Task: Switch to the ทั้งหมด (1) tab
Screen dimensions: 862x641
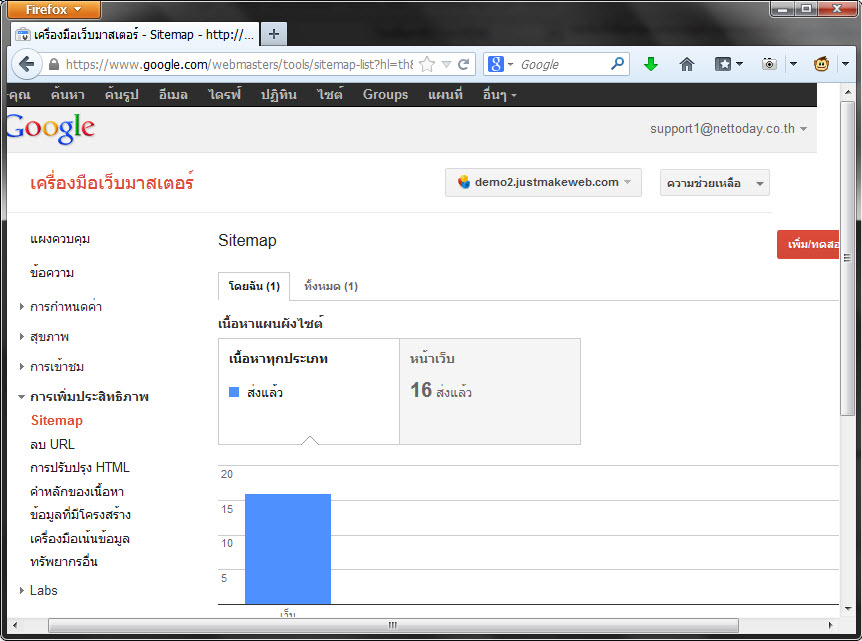Action: 331,286
